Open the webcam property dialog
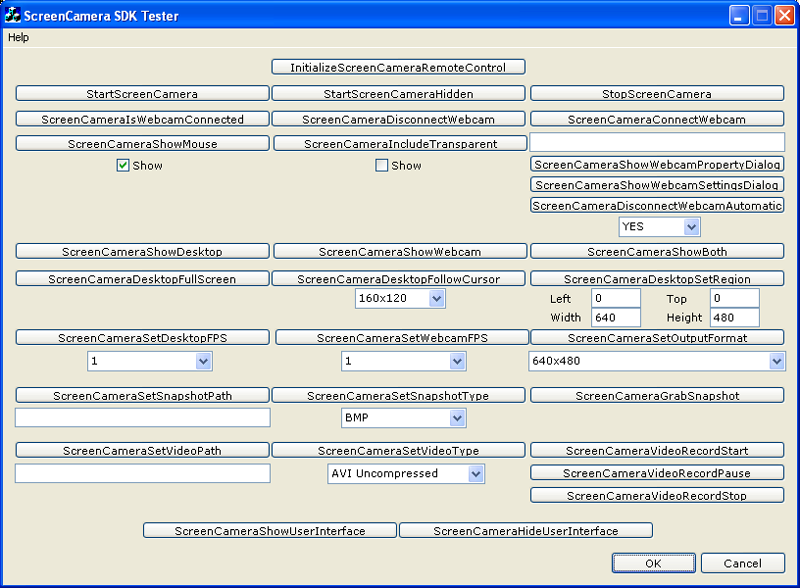The width and height of the screenshot is (800, 588). 658,164
